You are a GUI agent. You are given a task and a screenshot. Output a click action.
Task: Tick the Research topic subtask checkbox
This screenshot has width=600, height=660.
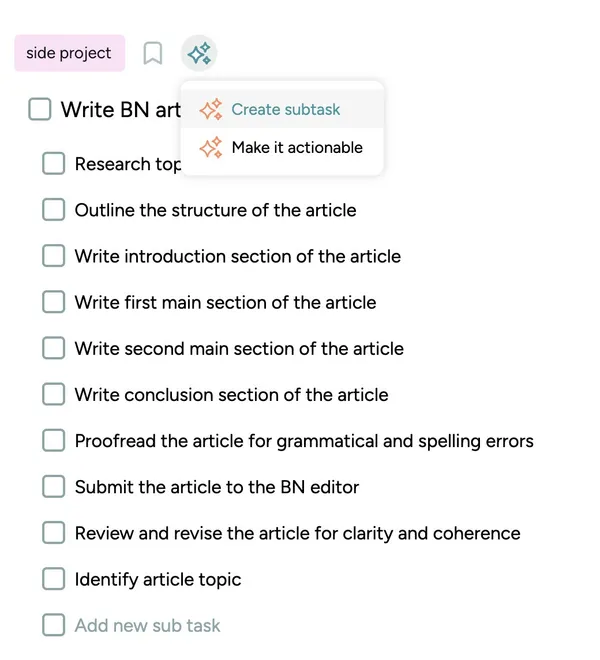53,163
